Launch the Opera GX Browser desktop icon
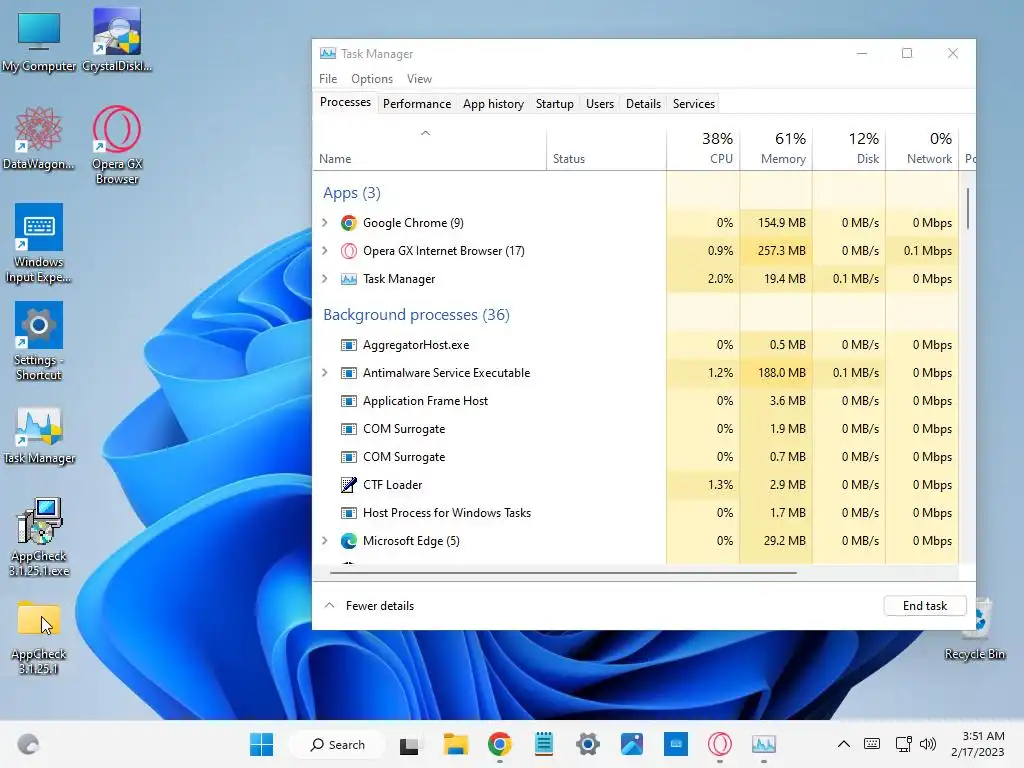The width and height of the screenshot is (1024, 768). click(x=117, y=145)
